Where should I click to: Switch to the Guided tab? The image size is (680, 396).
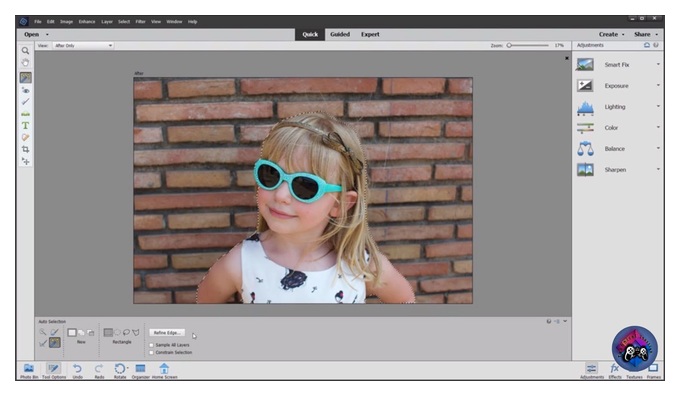[340, 34]
